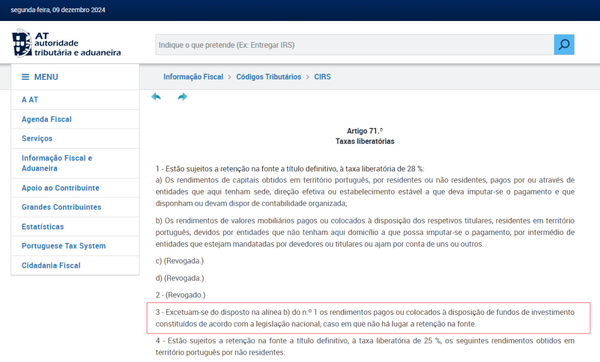Click item 'c) (Revogada.)'
600x362 pixels.
coord(179,261)
